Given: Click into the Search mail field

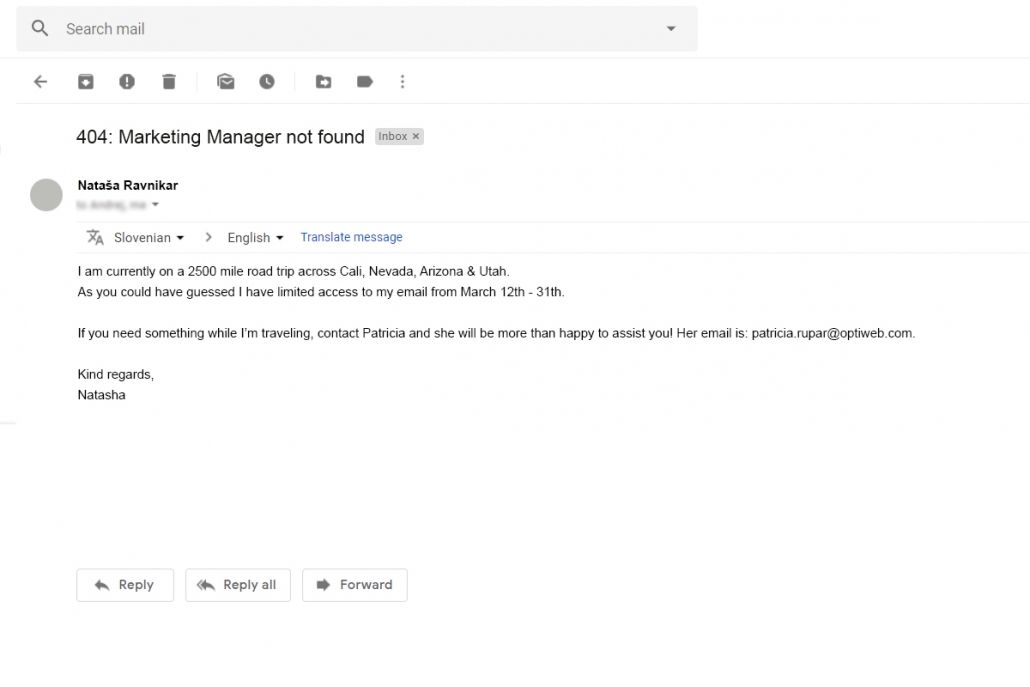Looking at the screenshot, I should [350, 28].
